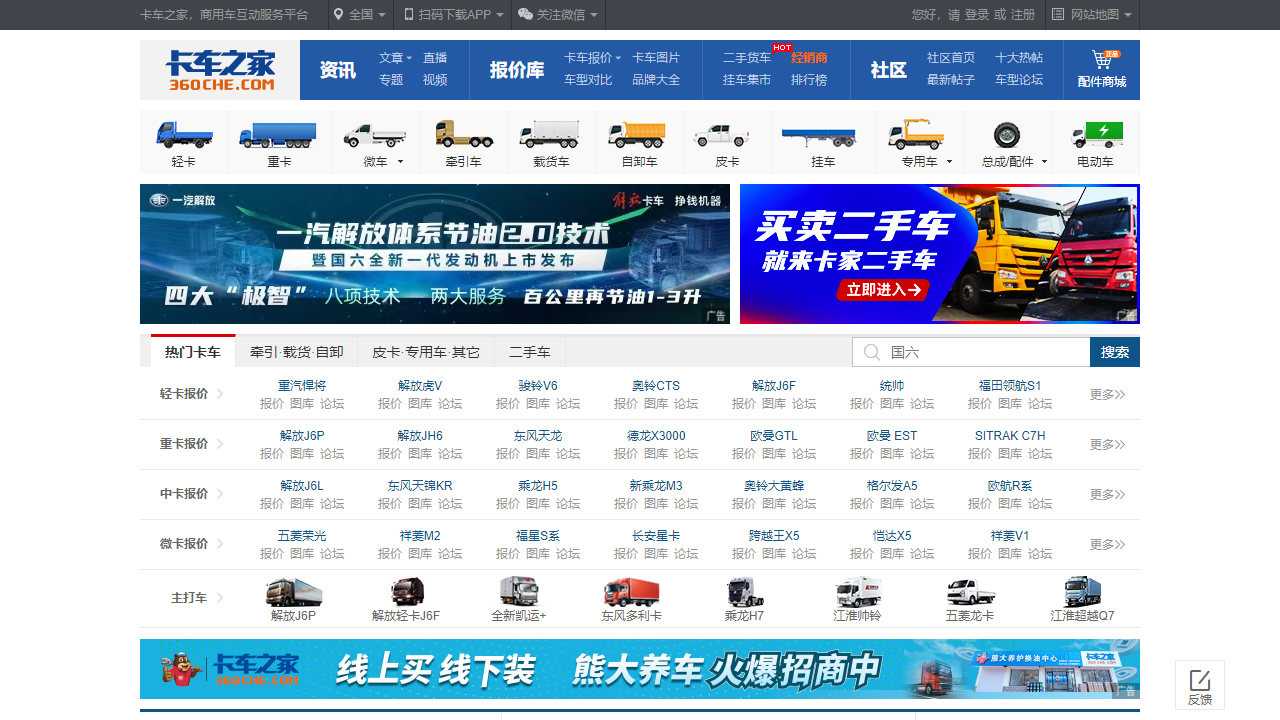The width and height of the screenshot is (1280, 720).
Task: Open the 资讯 main navigation item
Action: click(338, 70)
